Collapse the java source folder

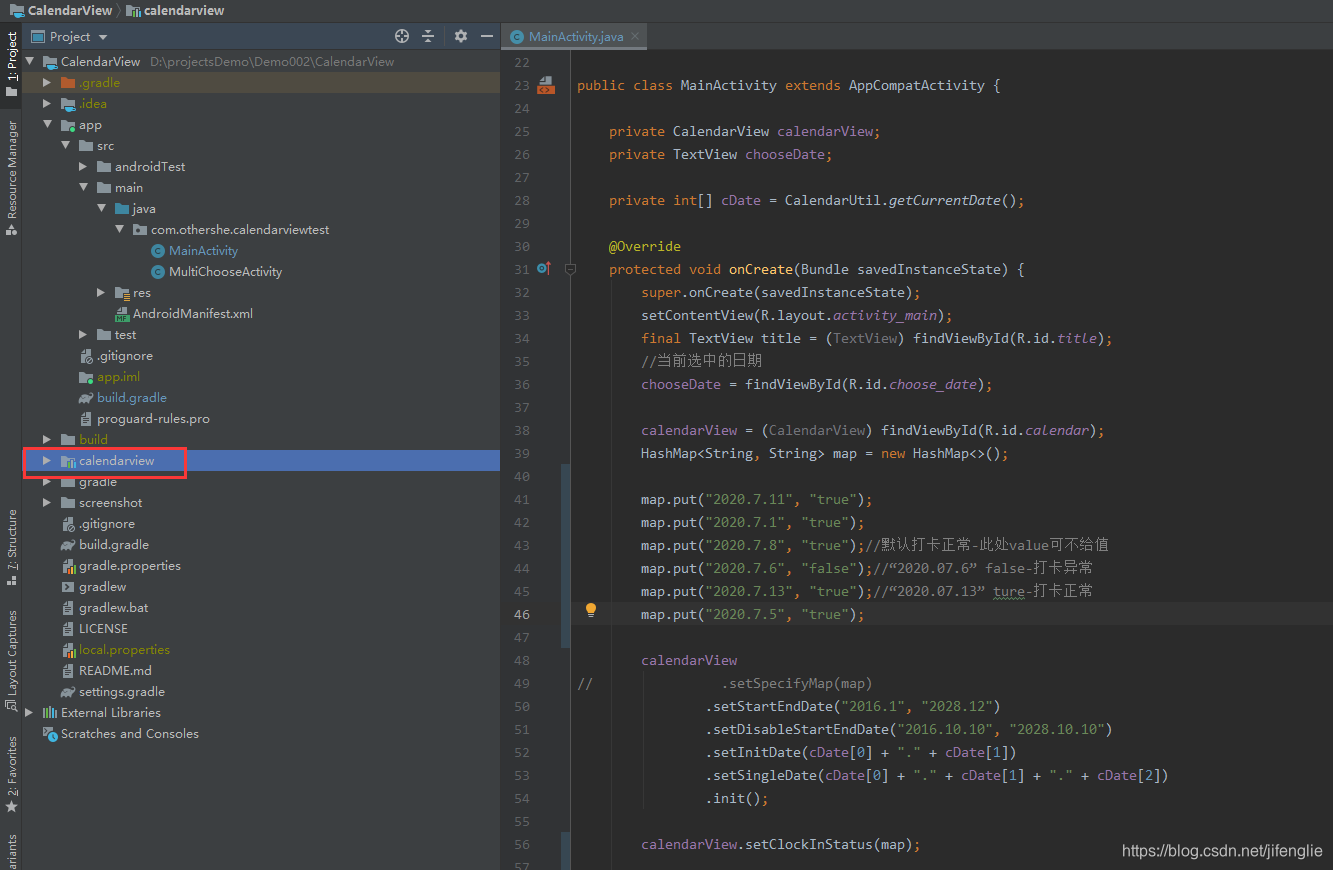point(102,209)
